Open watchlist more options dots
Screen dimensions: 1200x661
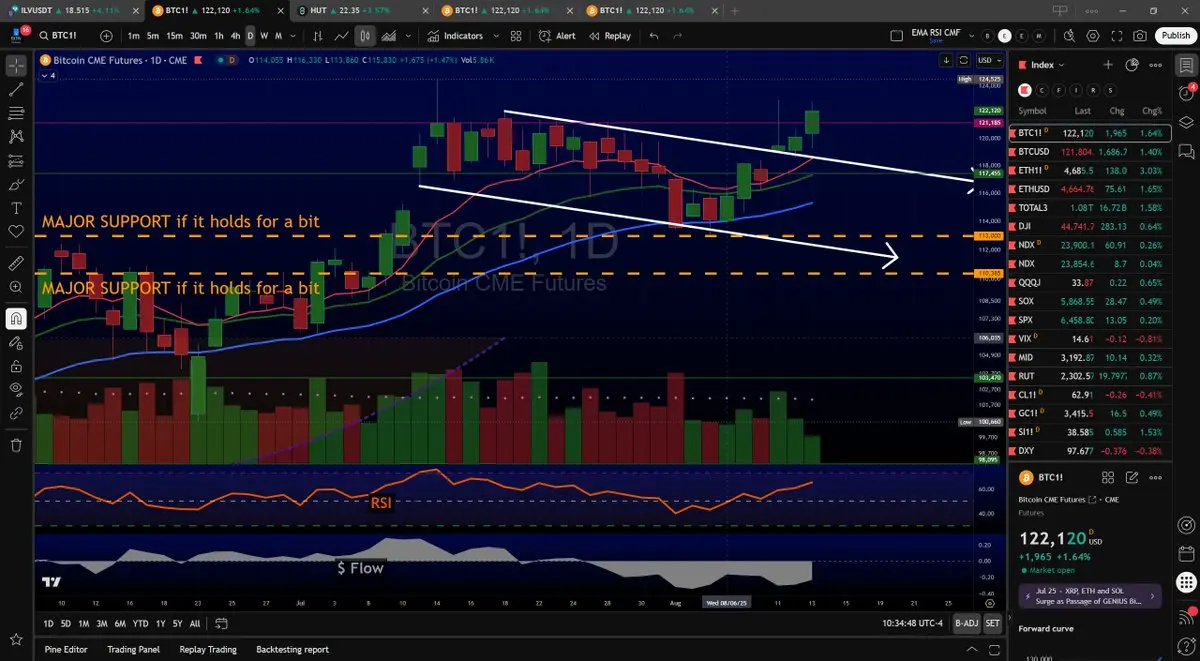[1156, 65]
